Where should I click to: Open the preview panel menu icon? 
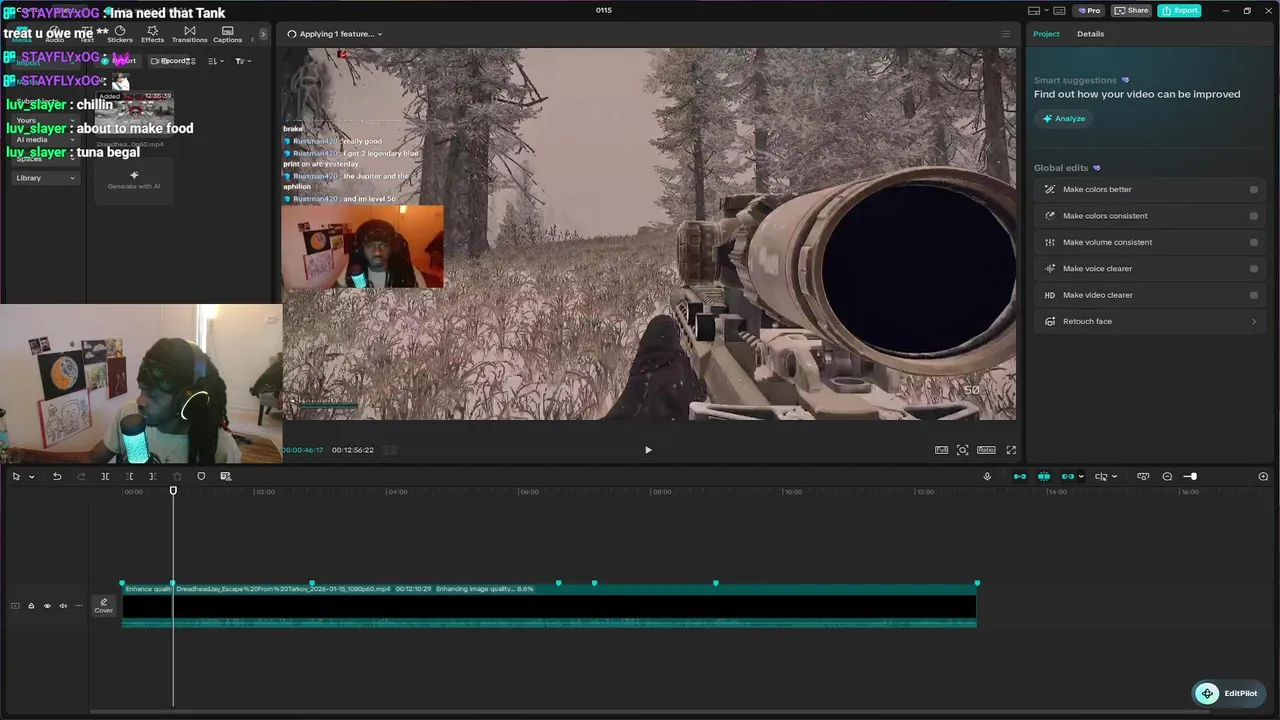coord(1006,34)
